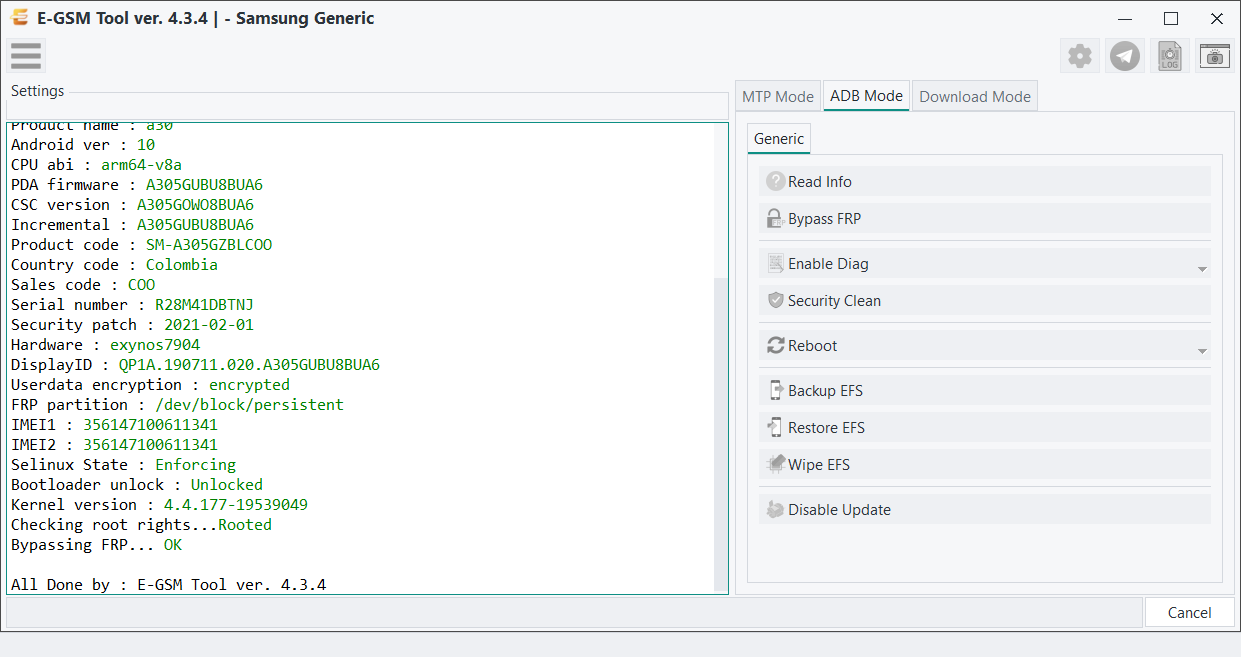This screenshot has width=1241, height=657.
Task: Click the Disable Update button
Action: [x=985, y=510]
